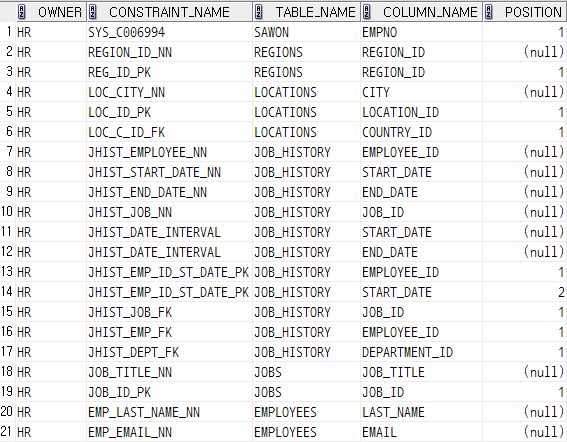567x442 pixels.
Task: Select the EMAIL column name cell
Action: pyautogui.click(x=422, y=432)
